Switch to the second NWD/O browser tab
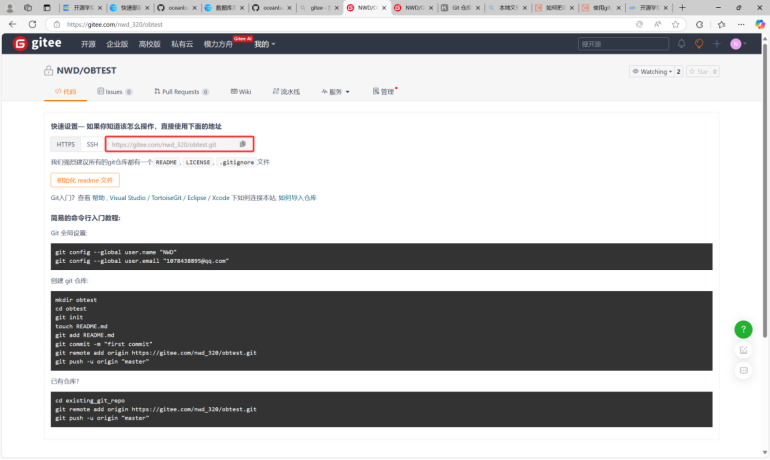This screenshot has height=460, width=770. pos(413,8)
